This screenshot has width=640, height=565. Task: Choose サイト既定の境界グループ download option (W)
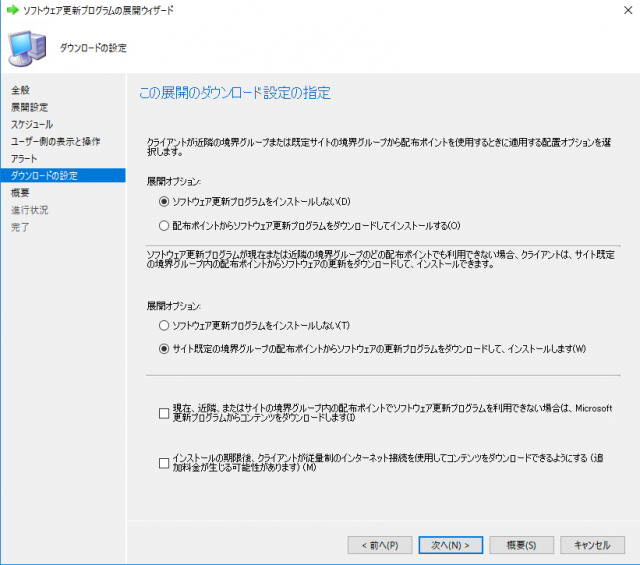[165, 349]
